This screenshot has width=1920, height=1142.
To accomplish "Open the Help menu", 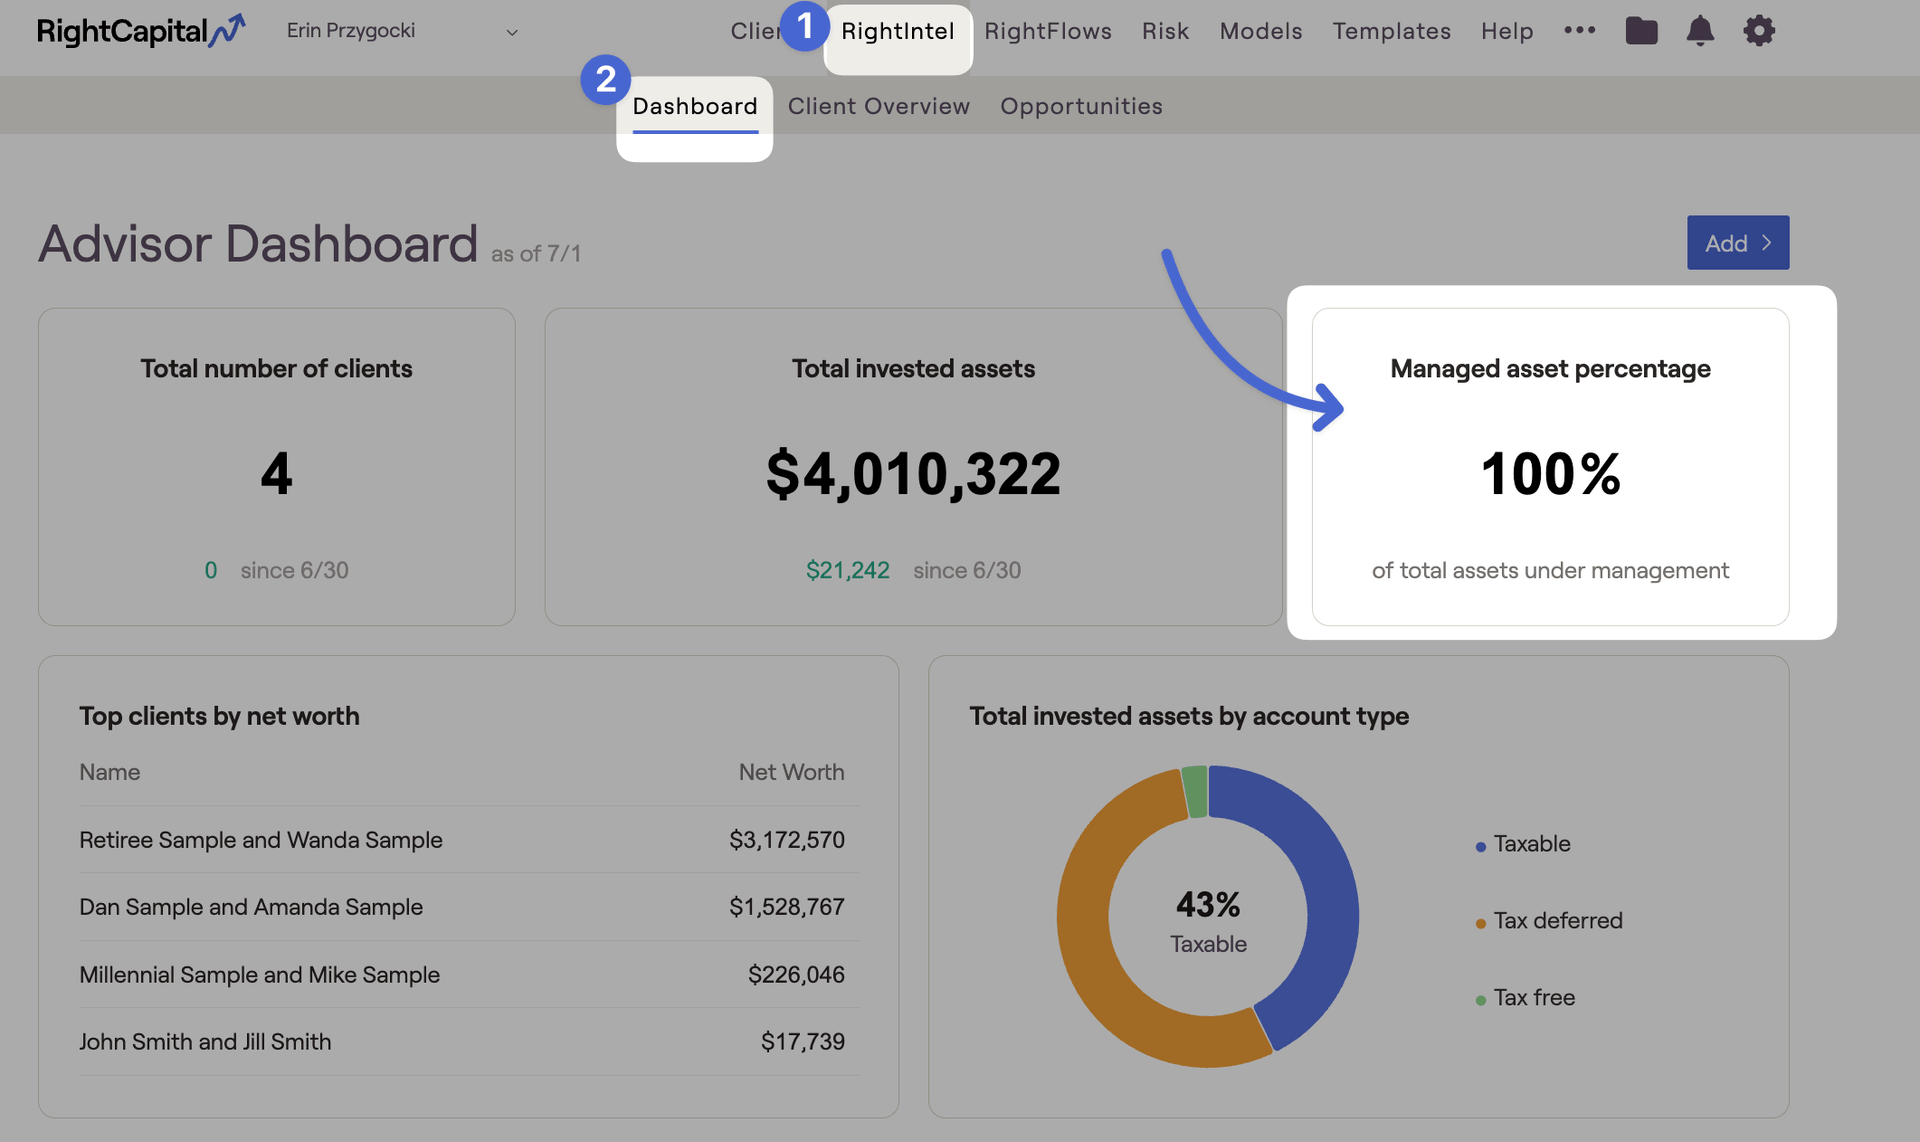I will tap(1507, 31).
